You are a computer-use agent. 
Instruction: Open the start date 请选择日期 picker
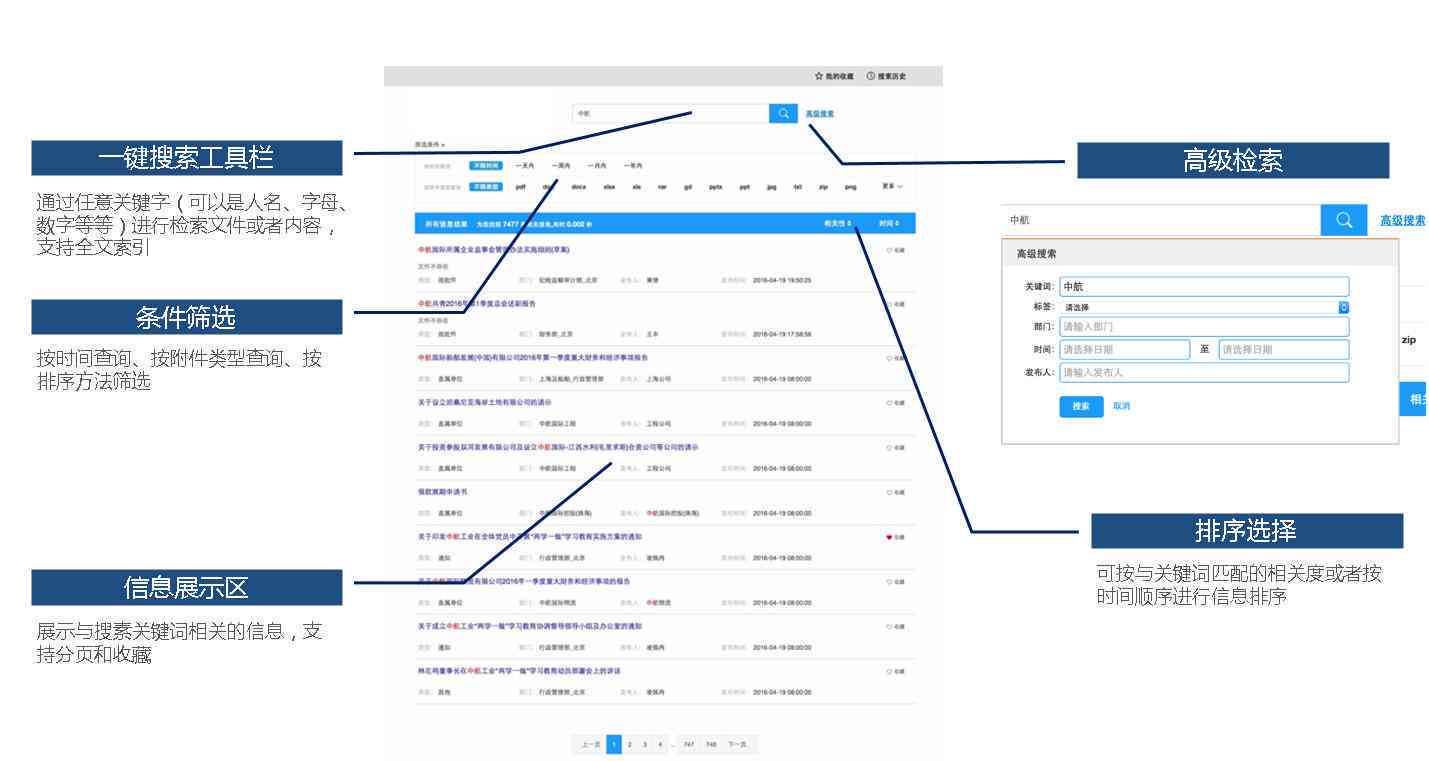coord(1125,350)
